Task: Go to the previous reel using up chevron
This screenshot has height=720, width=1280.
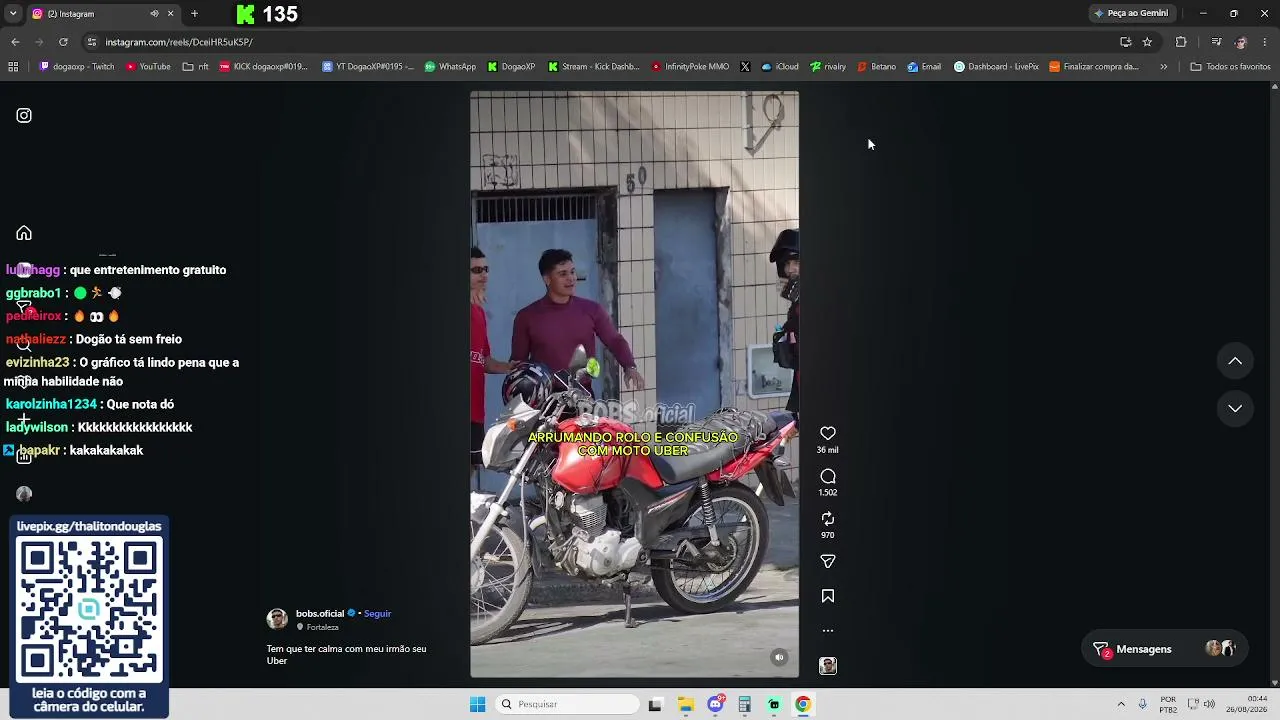Action: [1235, 361]
